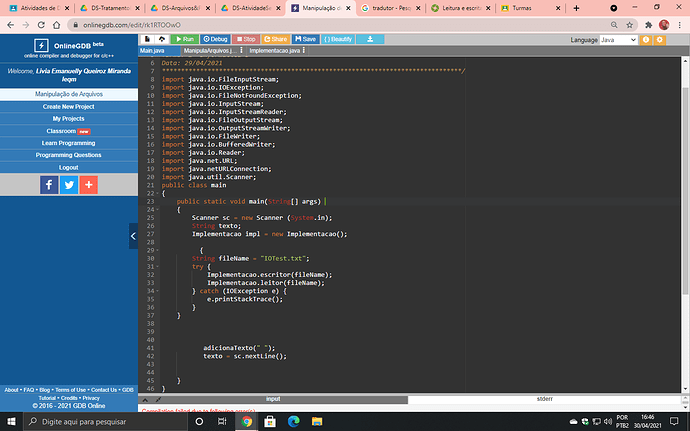Open browser home page icon
The image size is (690, 431).
[x=56, y=25]
